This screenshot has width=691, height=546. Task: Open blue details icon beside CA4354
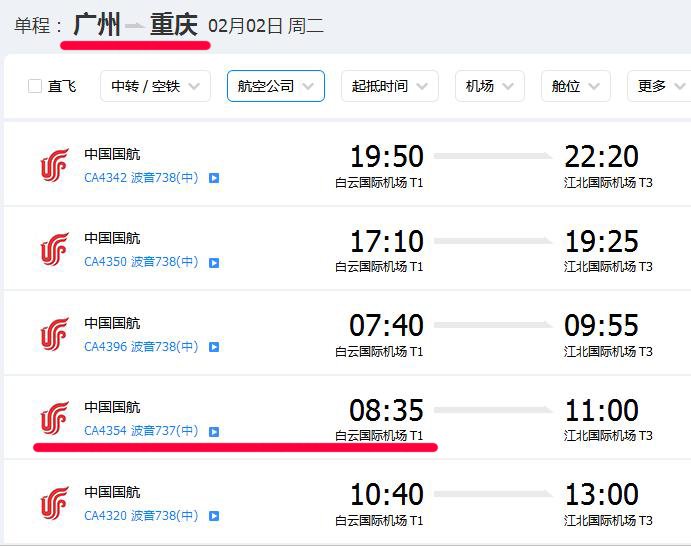[214, 431]
